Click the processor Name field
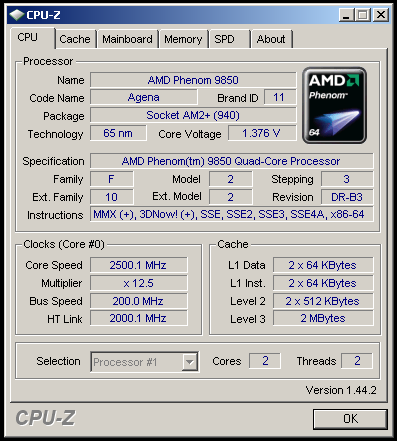397x441 pixels. click(x=193, y=80)
